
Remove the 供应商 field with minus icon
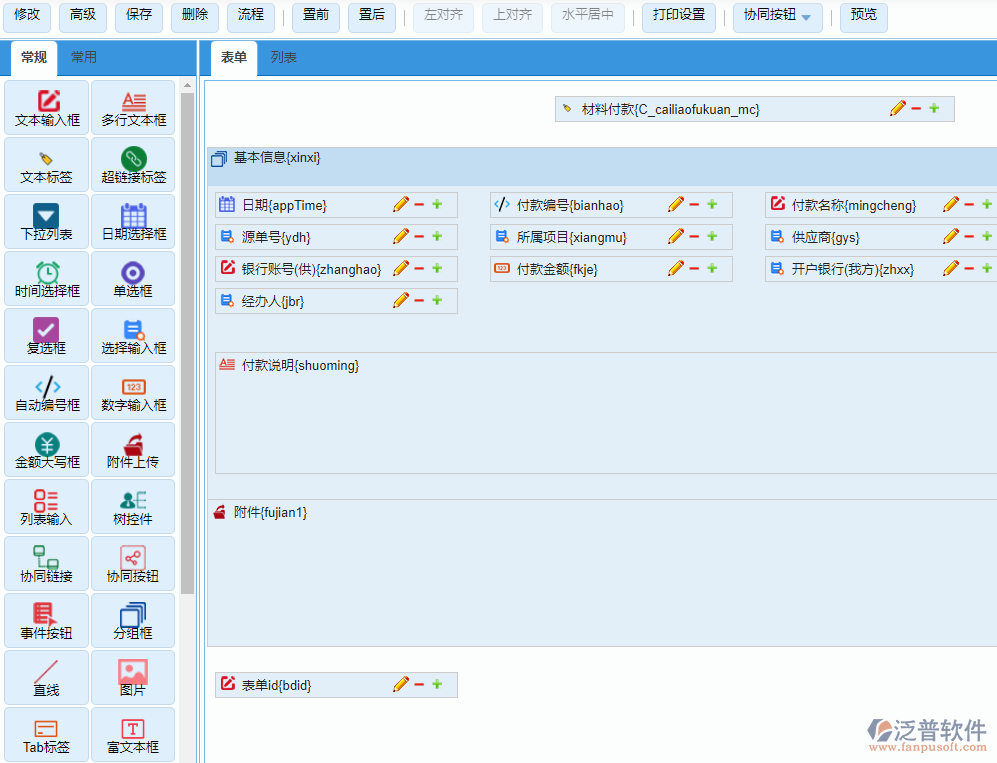pyautogui.click(x=969, y=237)
